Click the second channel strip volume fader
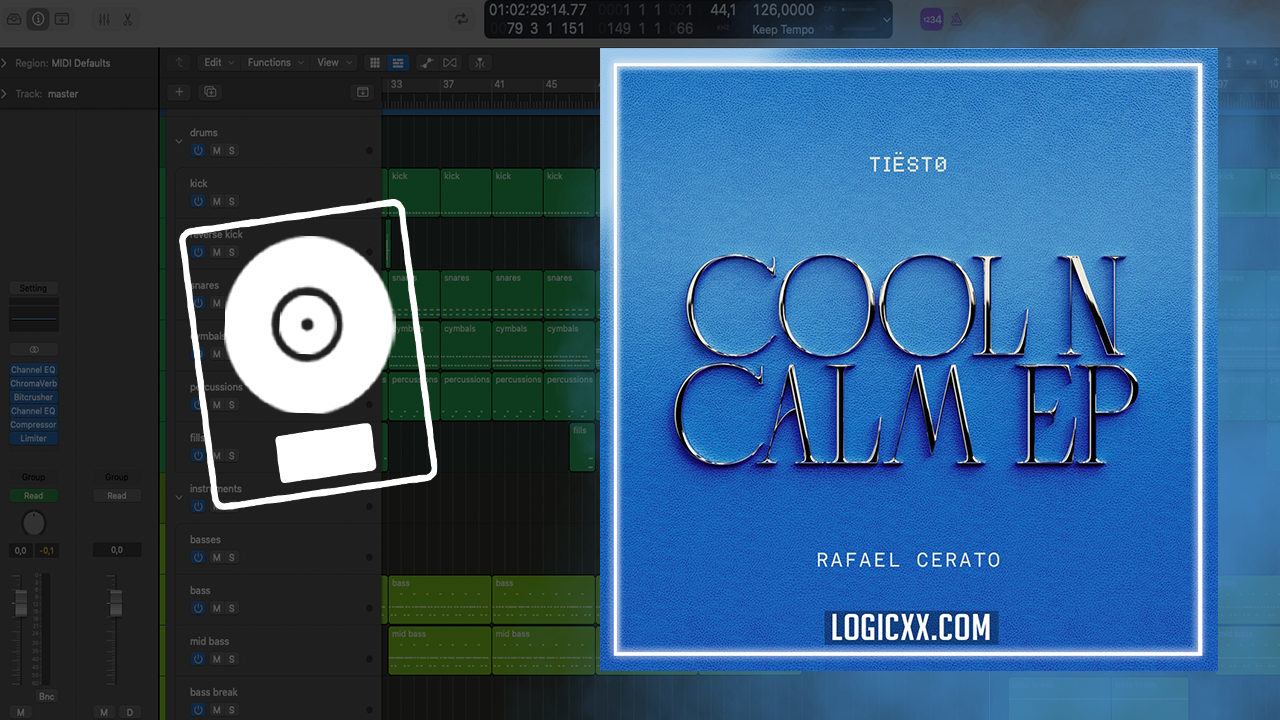 pyautogui.click(x=115, y=603)
